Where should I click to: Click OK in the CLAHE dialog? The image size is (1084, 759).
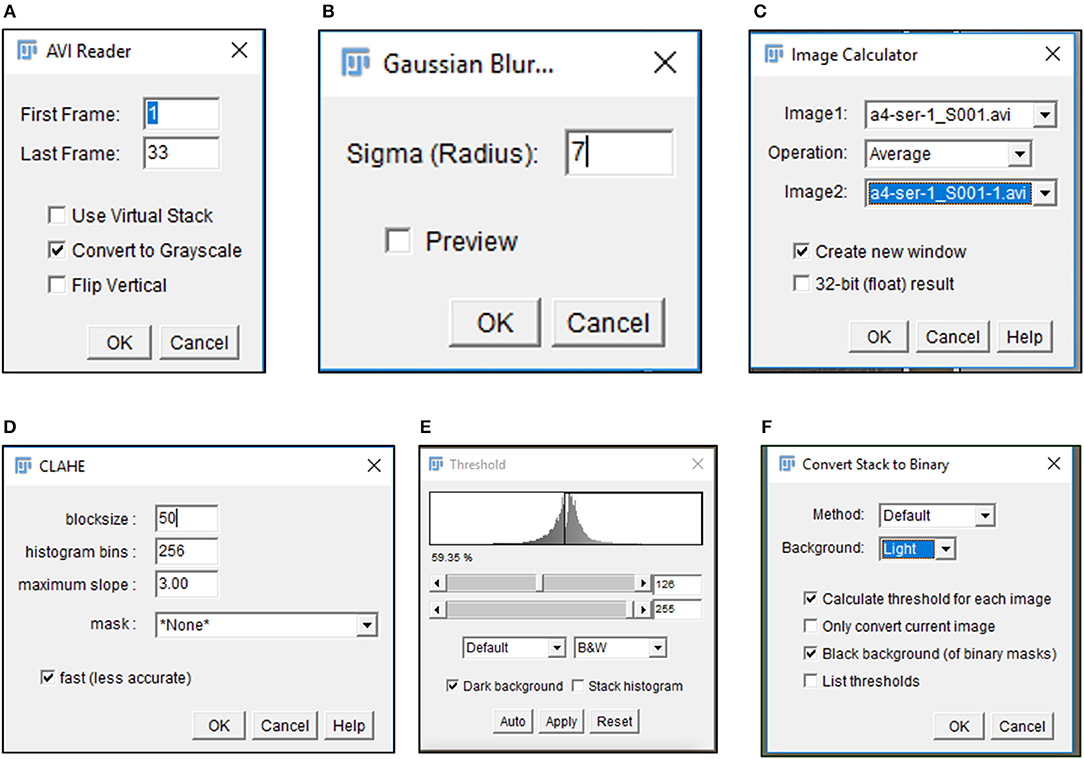click(219, 725)
